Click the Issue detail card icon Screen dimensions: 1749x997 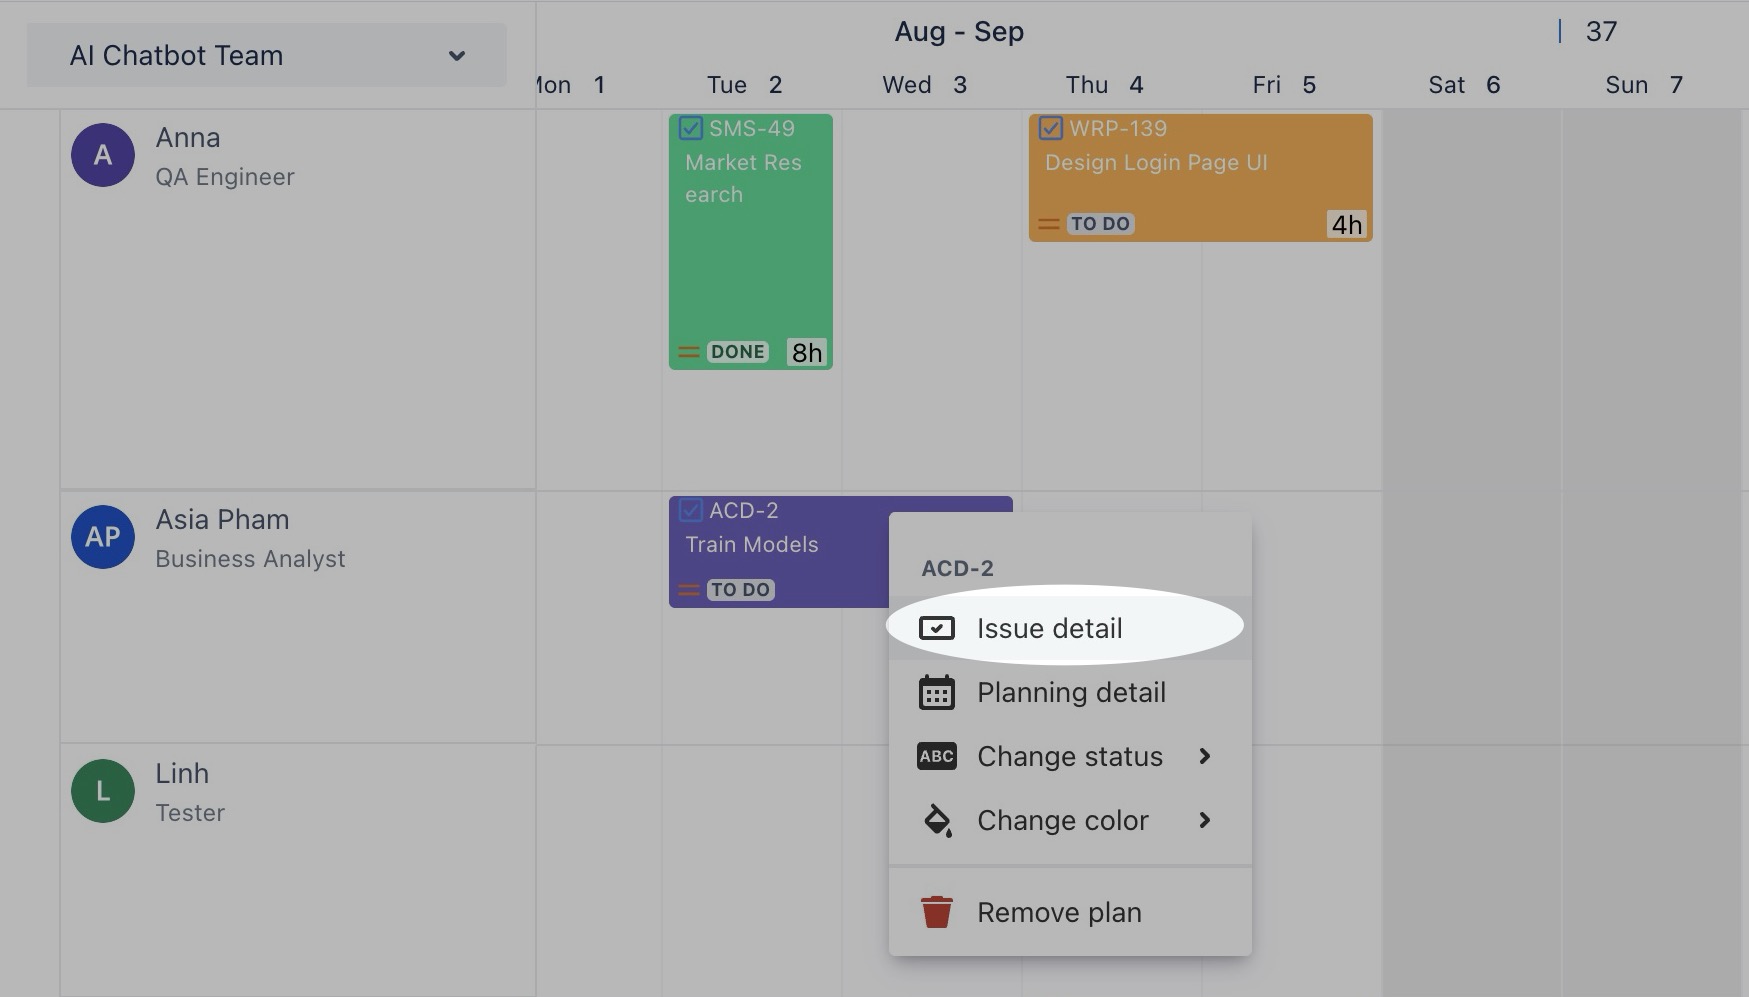pos(936,628)
